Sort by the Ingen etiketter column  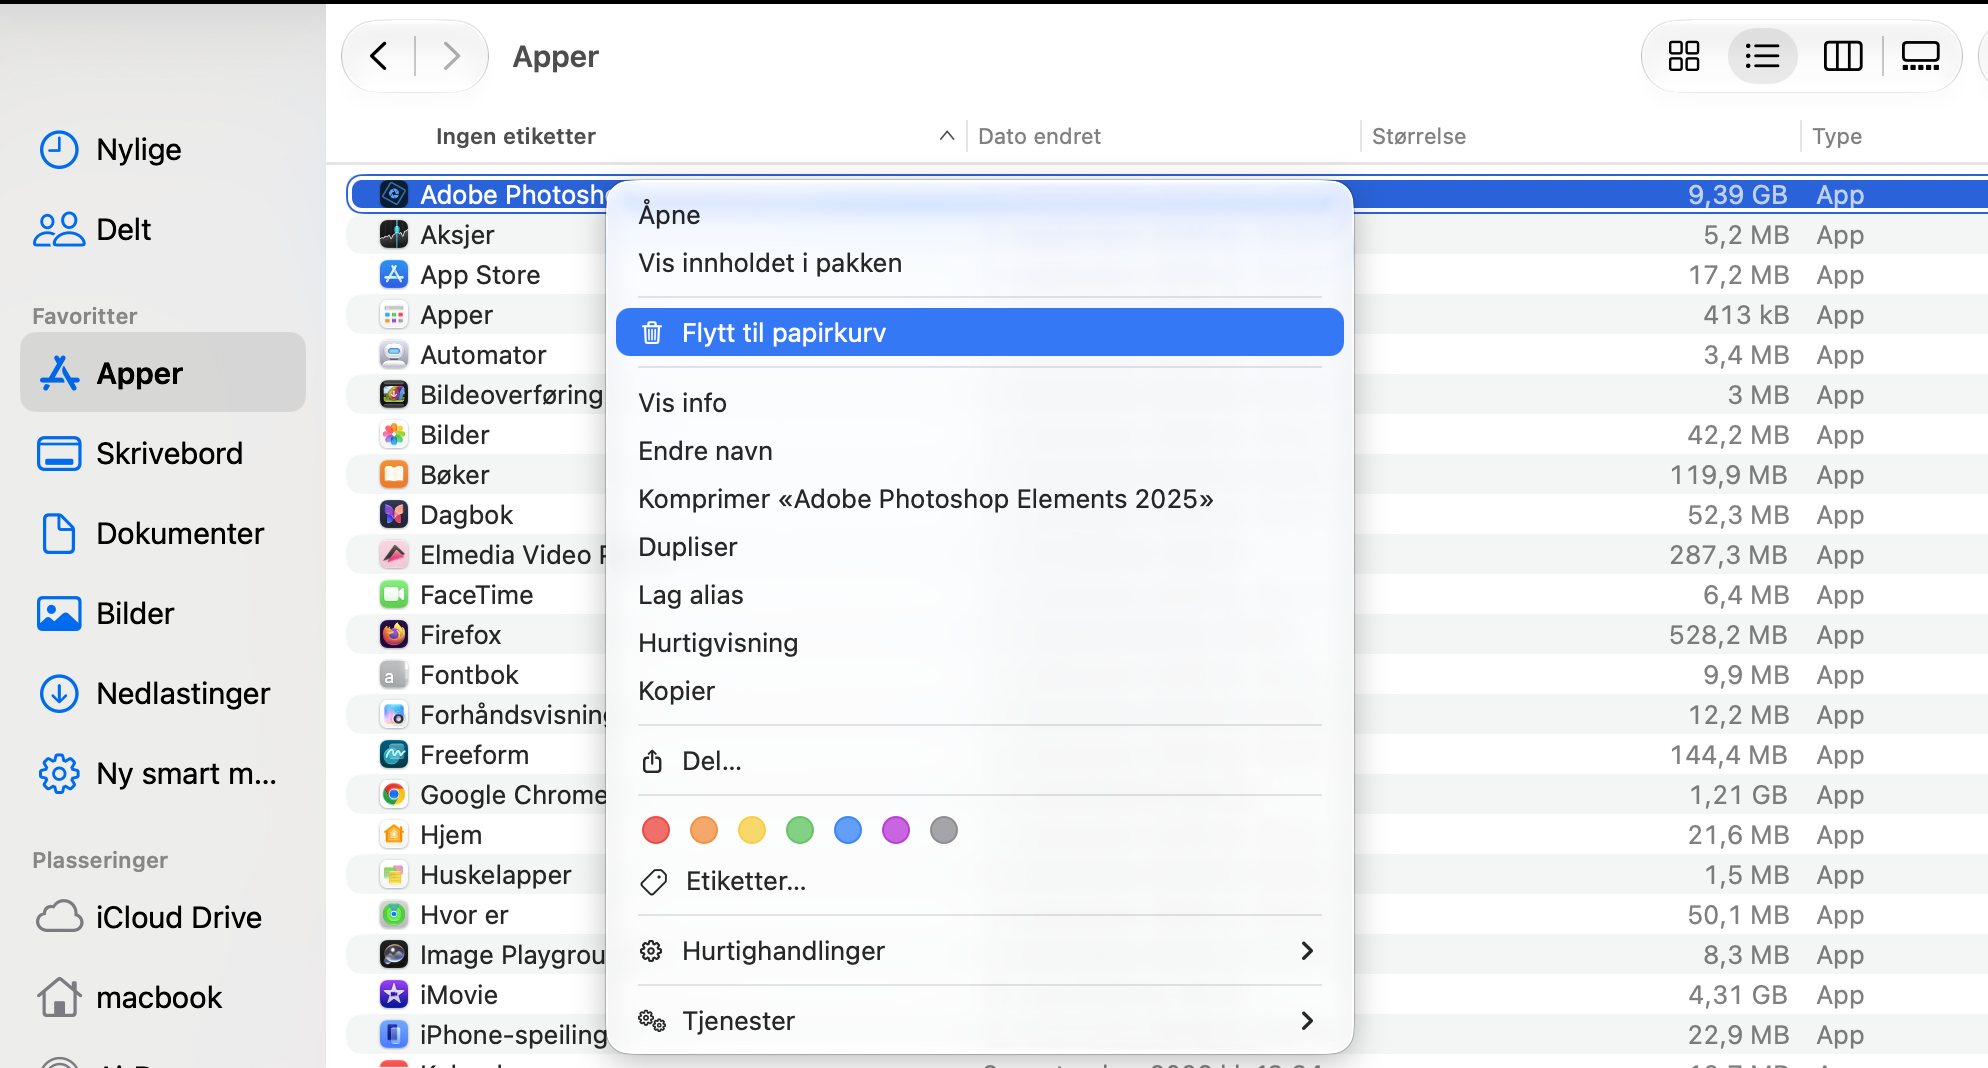tap(516, 137)
